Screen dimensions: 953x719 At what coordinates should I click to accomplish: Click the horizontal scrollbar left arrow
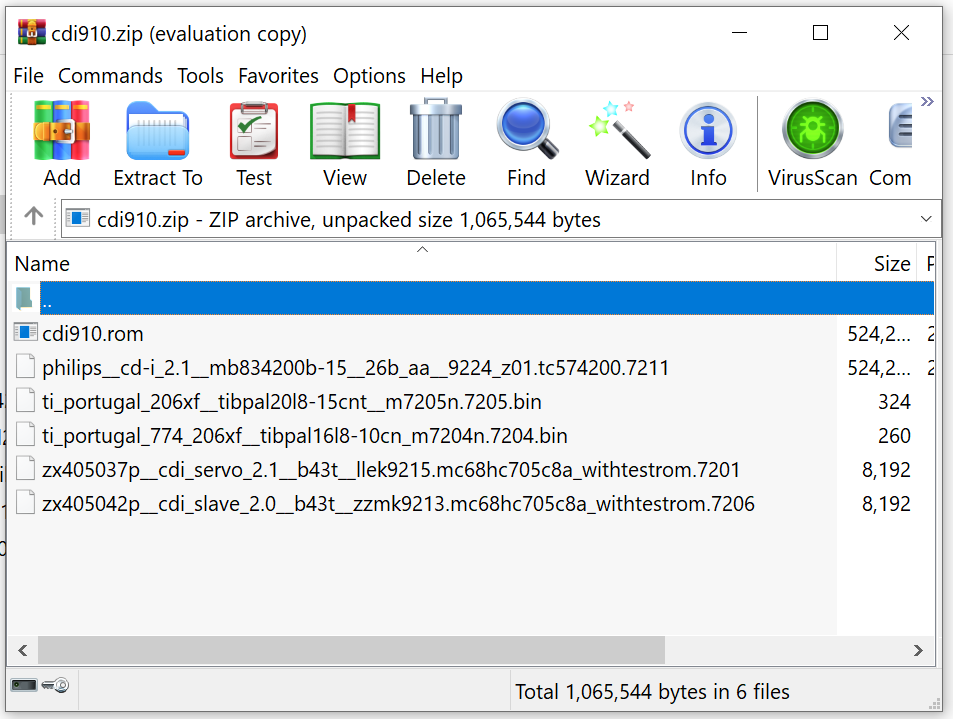click(22, 650)
